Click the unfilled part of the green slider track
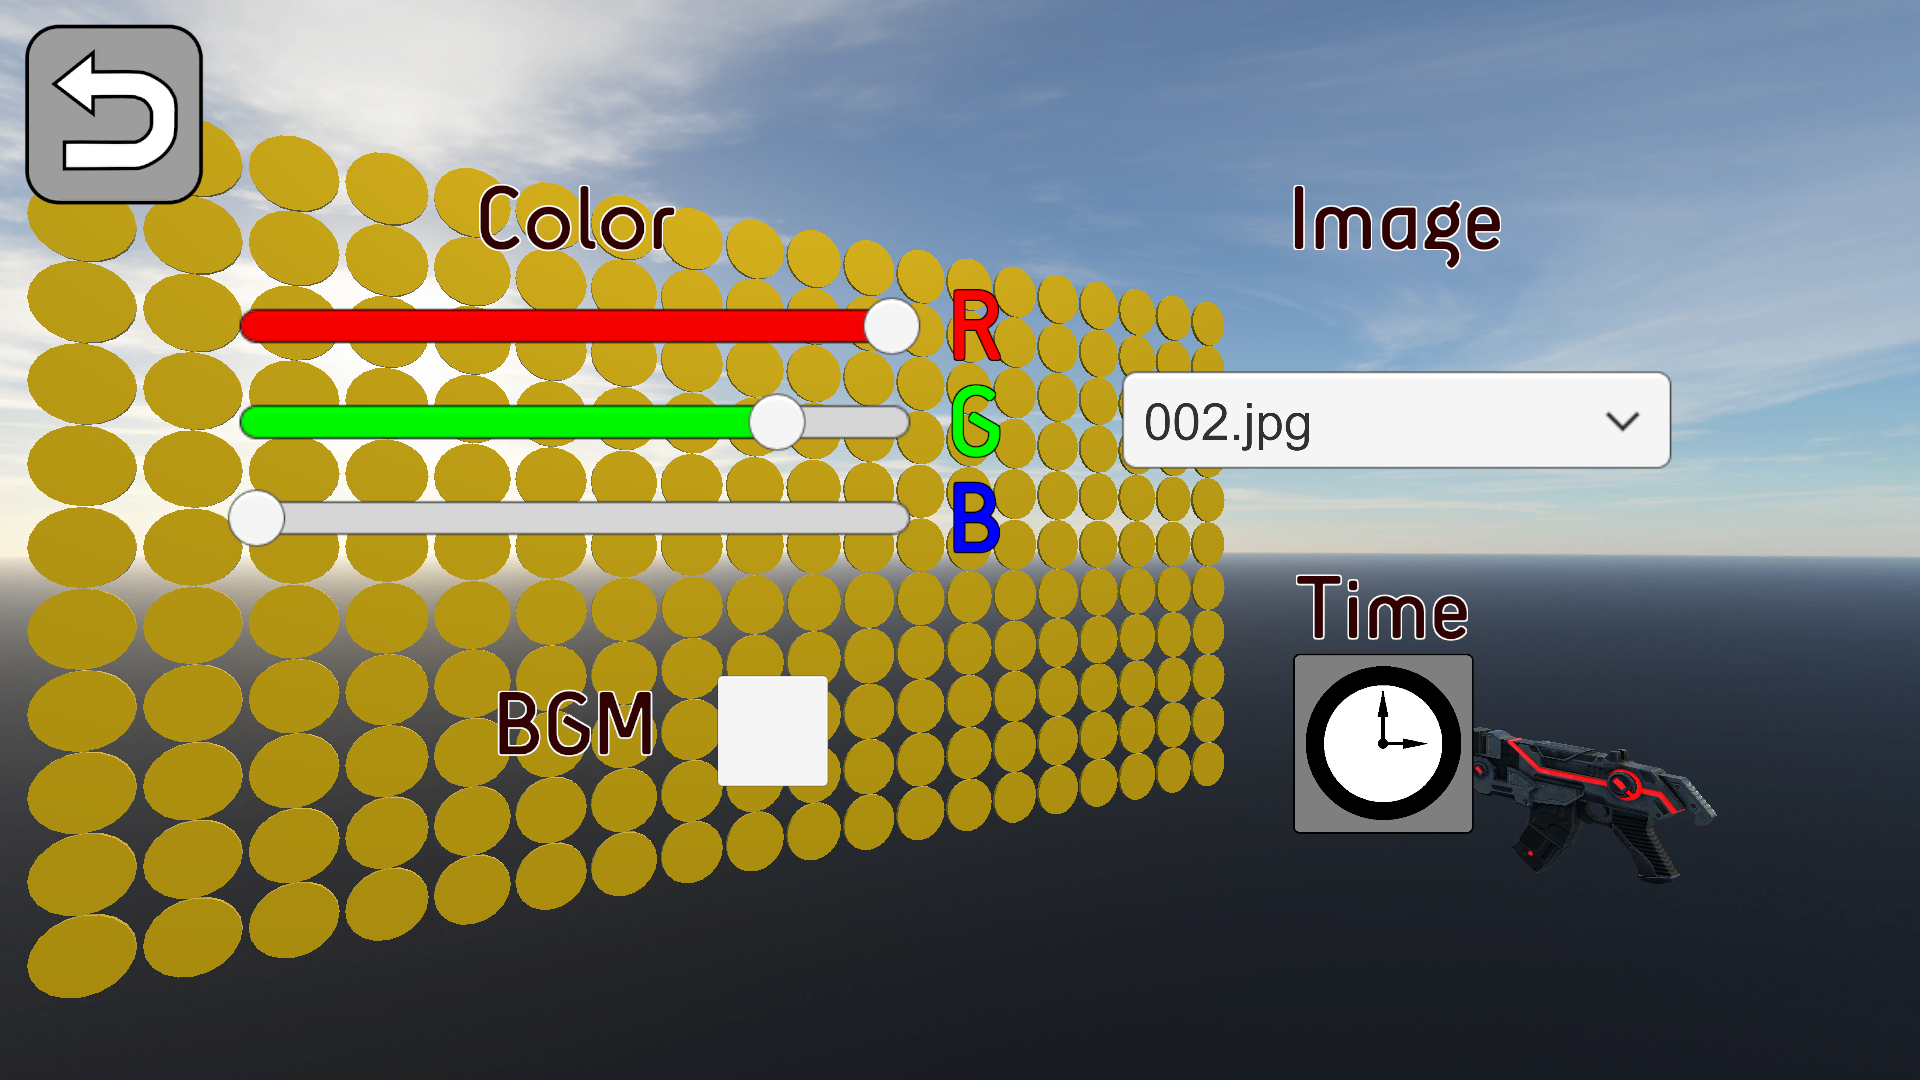The height and width of the screenshot is (1080, 1920). [x=857, y=422]
